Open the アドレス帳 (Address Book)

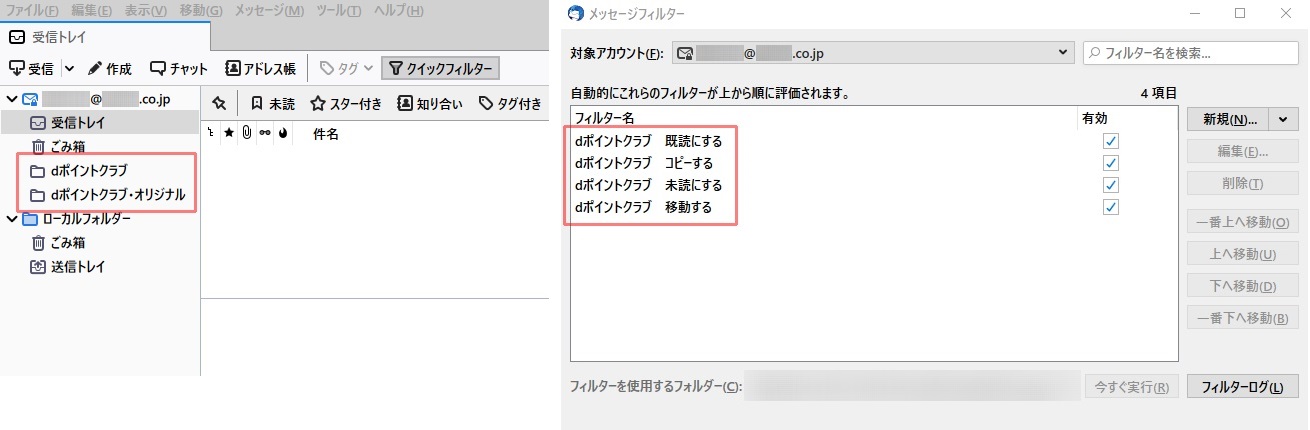260,69
